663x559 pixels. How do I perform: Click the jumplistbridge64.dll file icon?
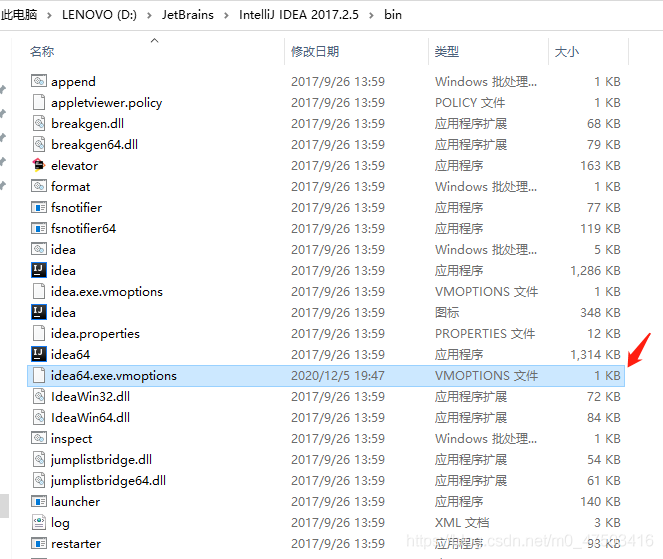pyautogui.click(x=39, y=480)
